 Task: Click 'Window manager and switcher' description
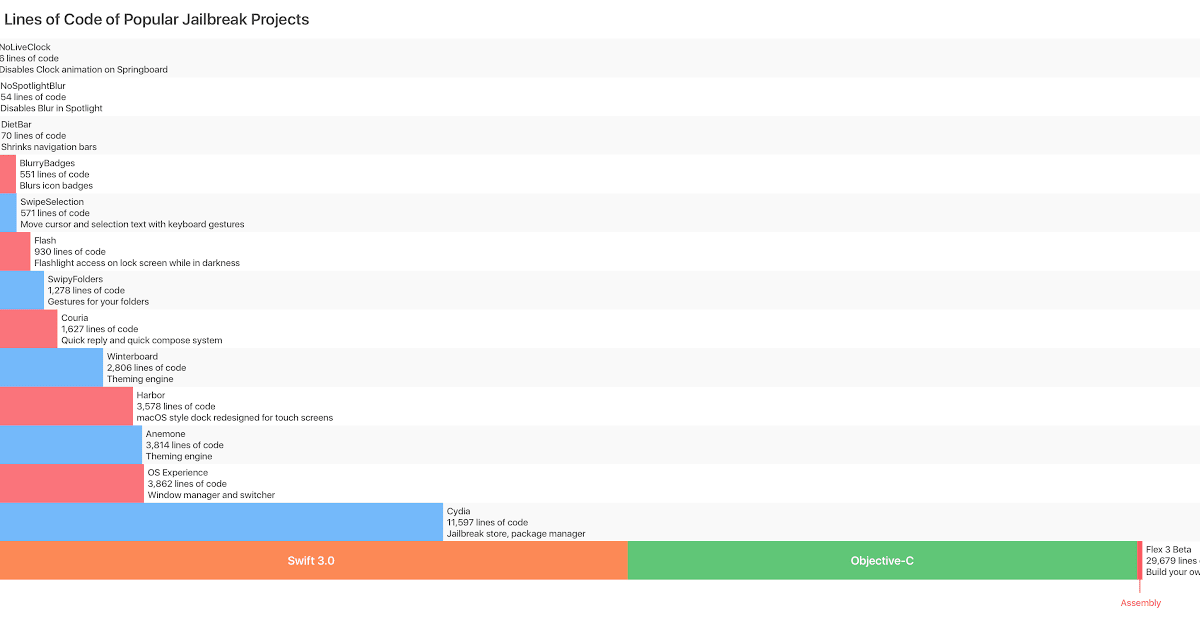click(211, 495)
